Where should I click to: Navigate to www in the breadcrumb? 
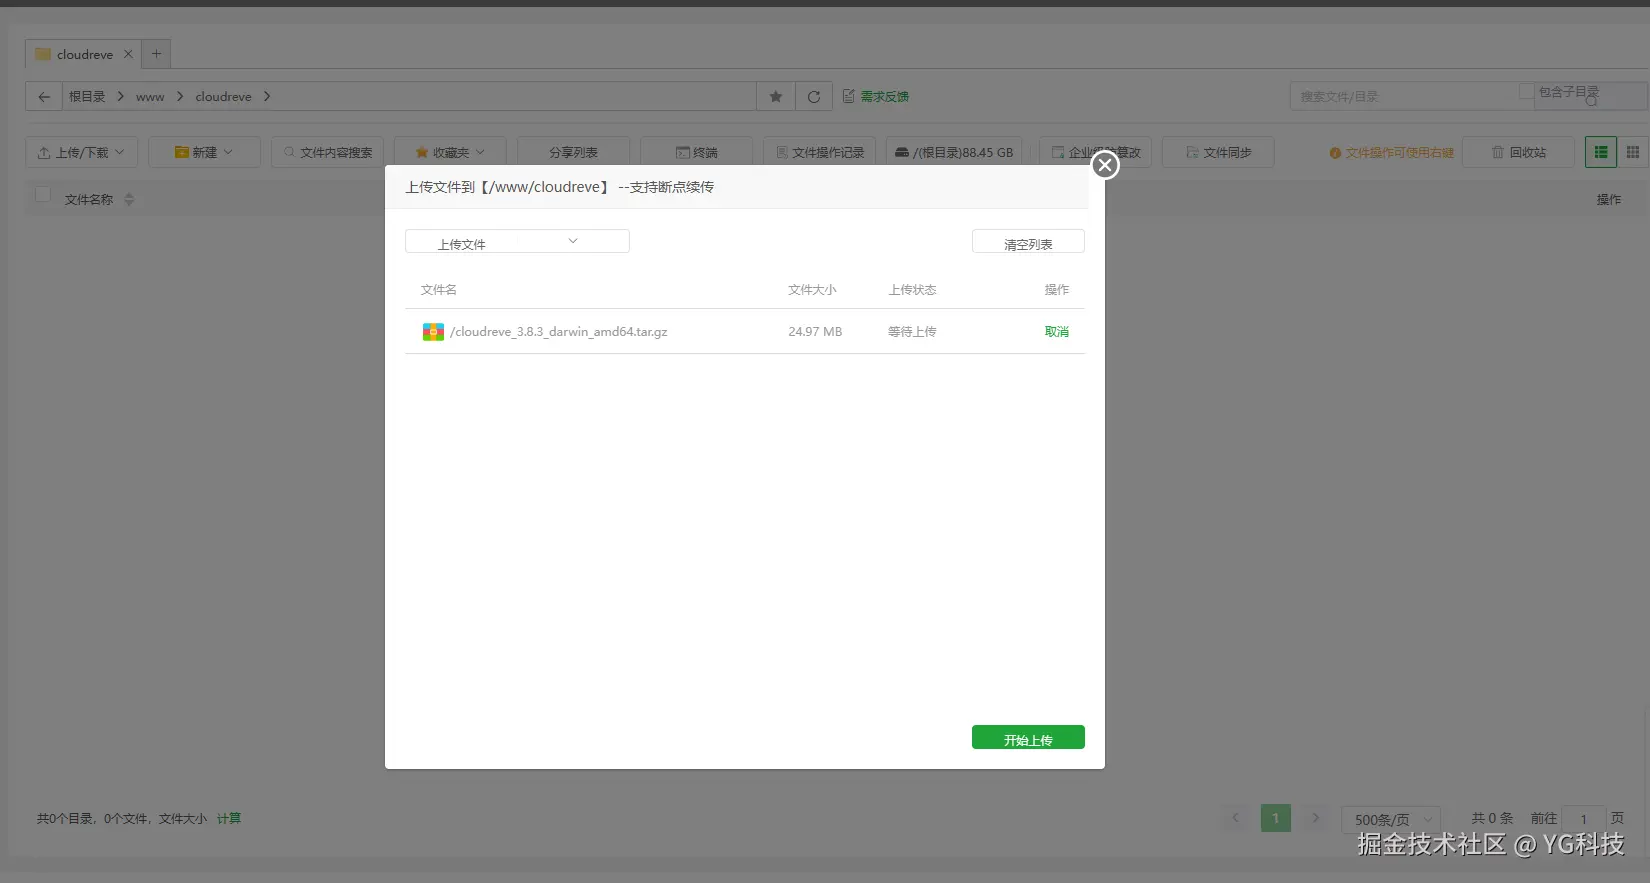pyautogui.click(x=150, y=97)
